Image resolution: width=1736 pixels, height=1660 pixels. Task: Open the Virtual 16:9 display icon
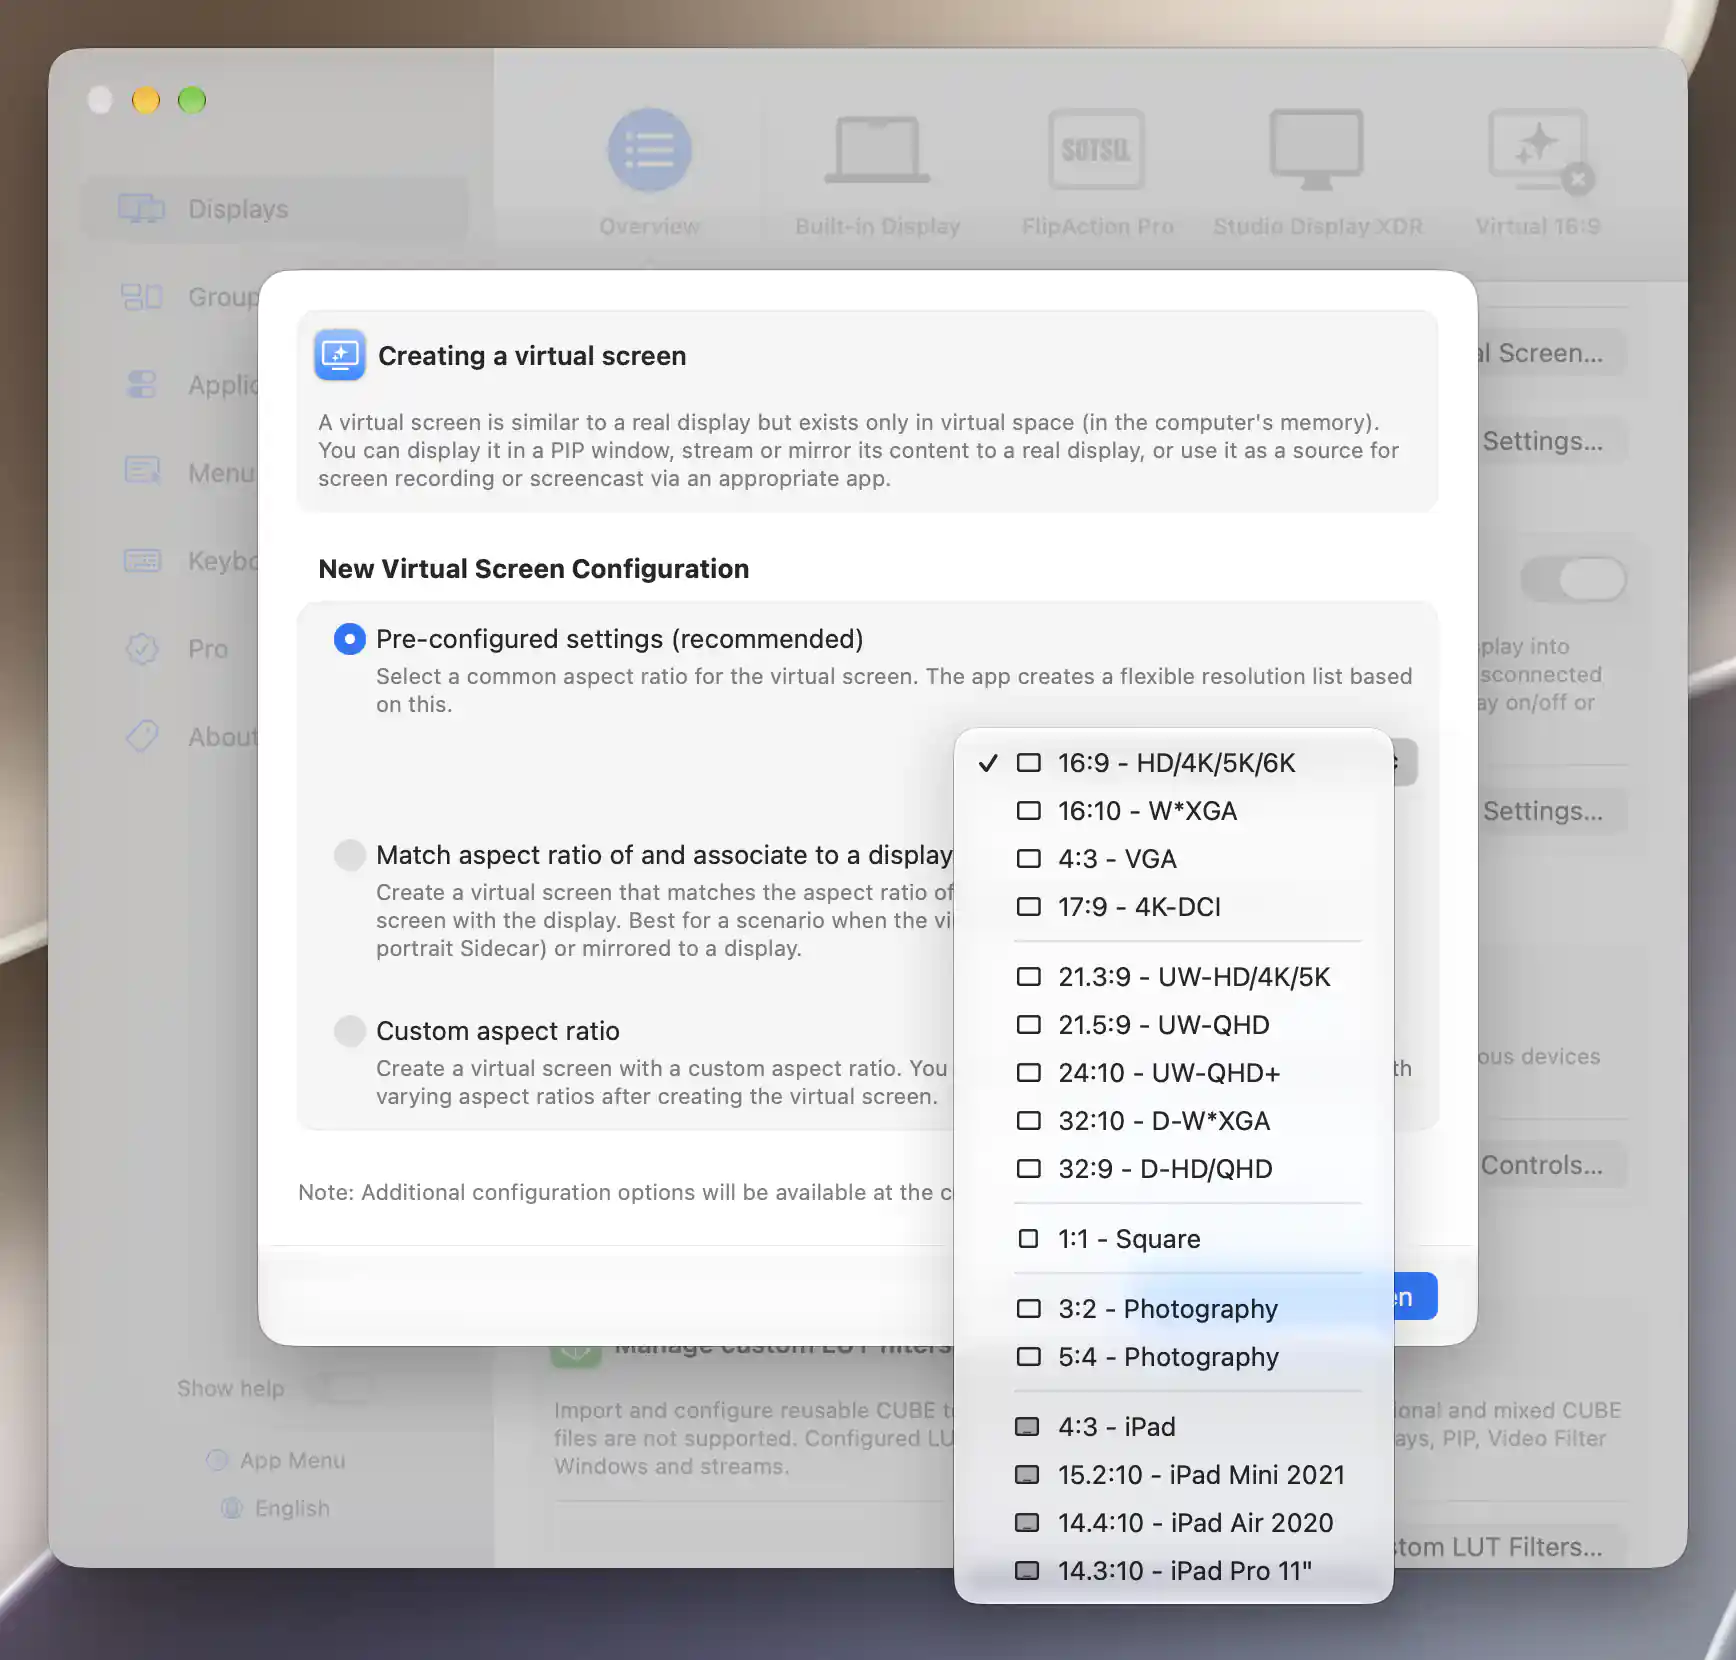1538,150
